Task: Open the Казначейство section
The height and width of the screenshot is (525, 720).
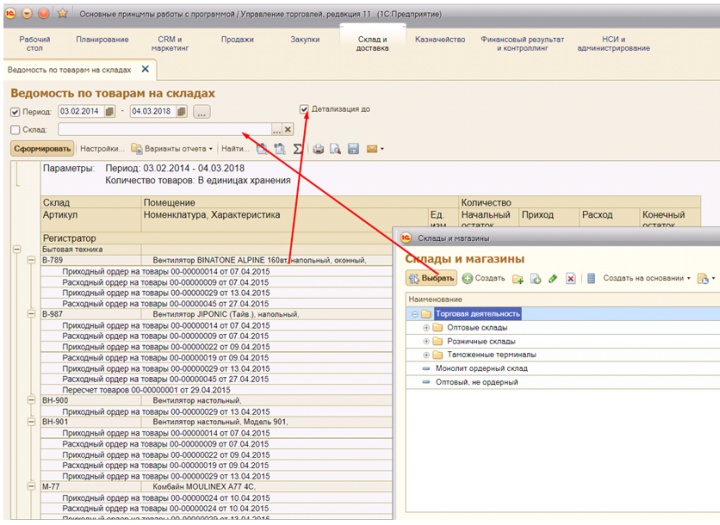Action: 440,40
